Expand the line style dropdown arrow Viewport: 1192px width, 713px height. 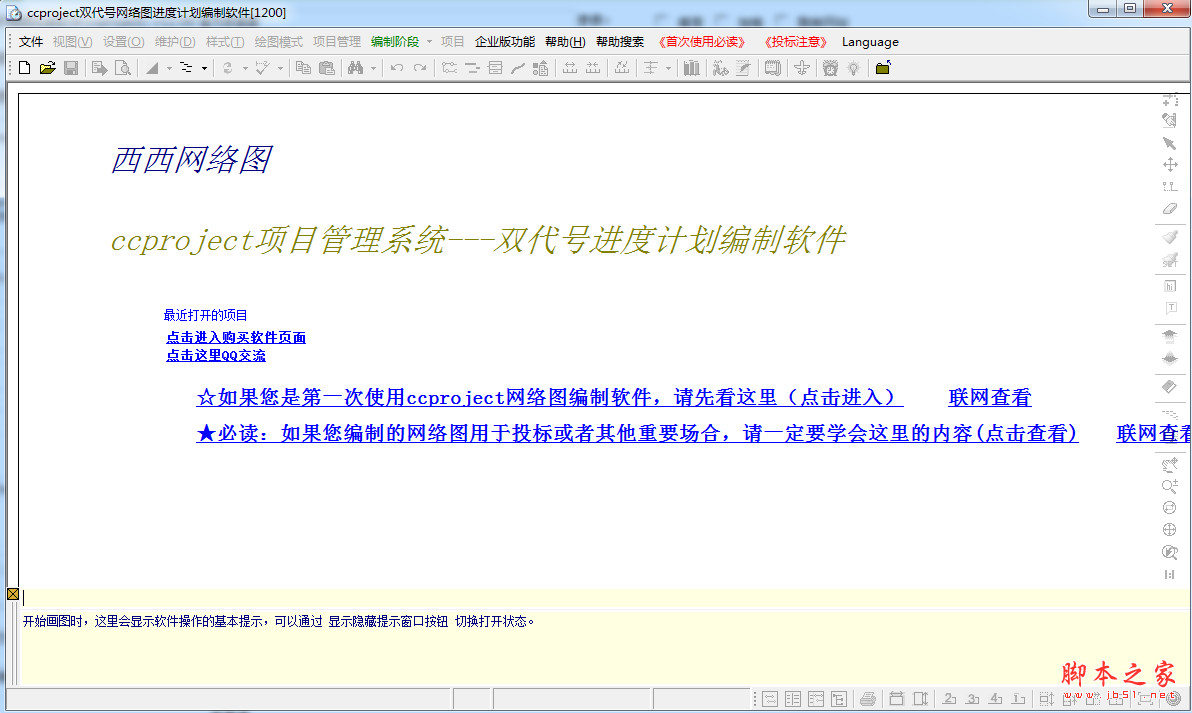pos(205,67)
